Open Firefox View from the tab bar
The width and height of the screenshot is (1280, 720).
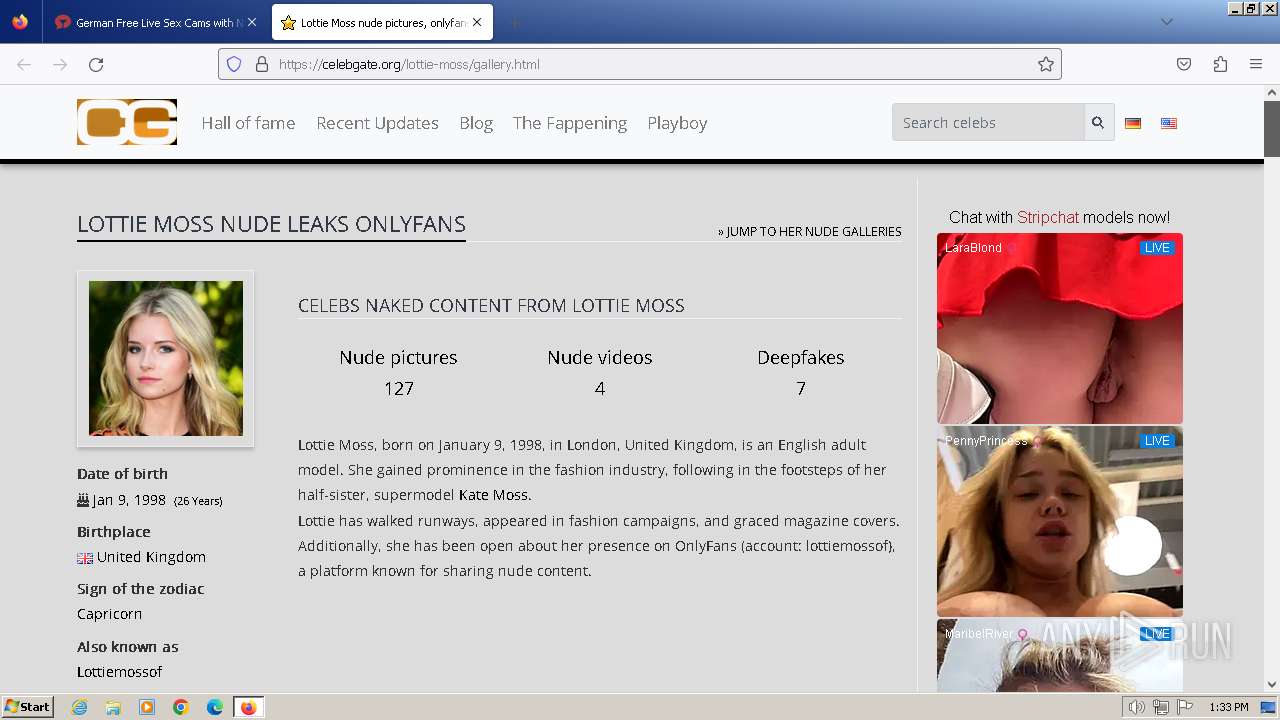(x=20, y=22)
